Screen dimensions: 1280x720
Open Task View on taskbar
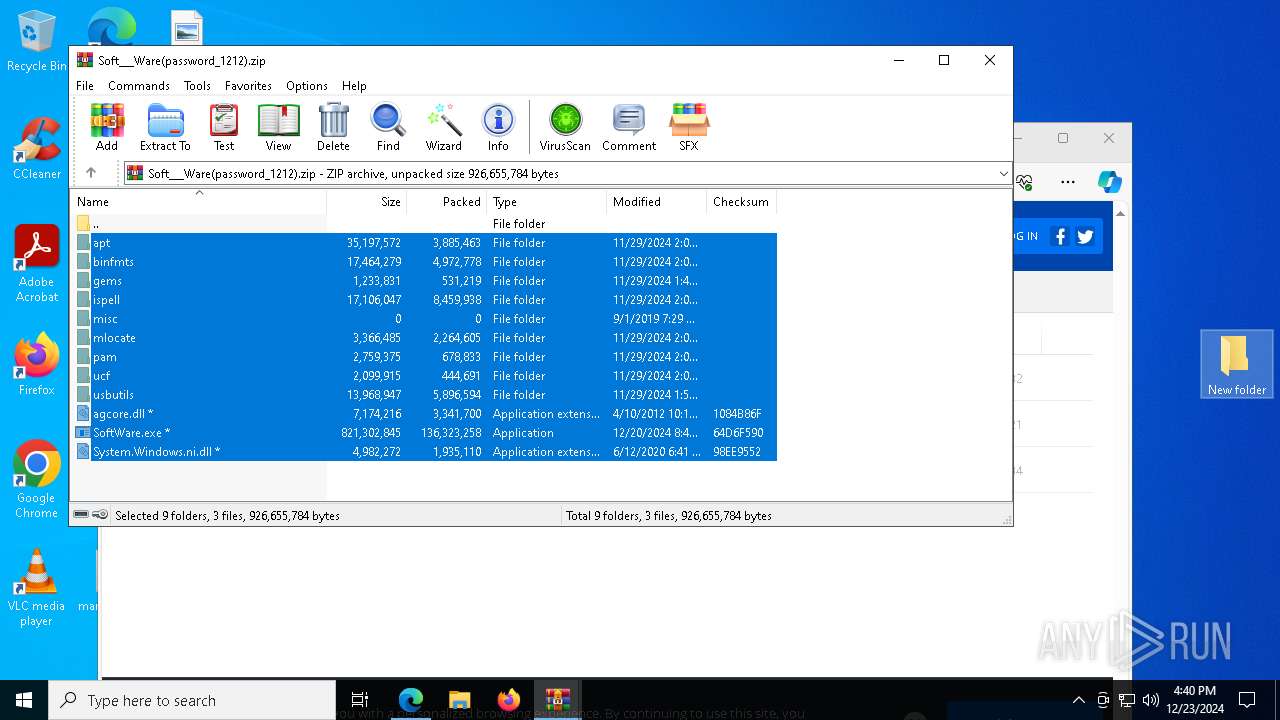click(360, 700)
